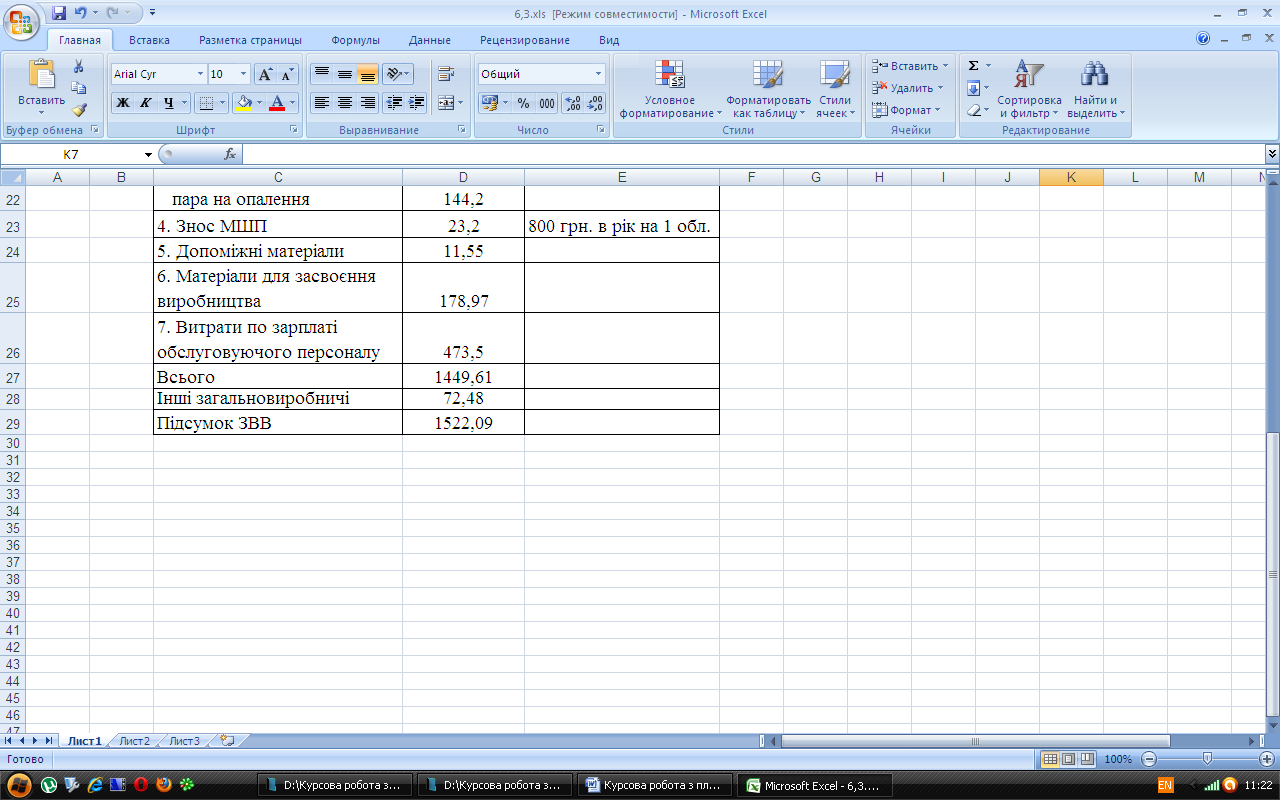Open the Лист2 worksheet

pos(134,741)
